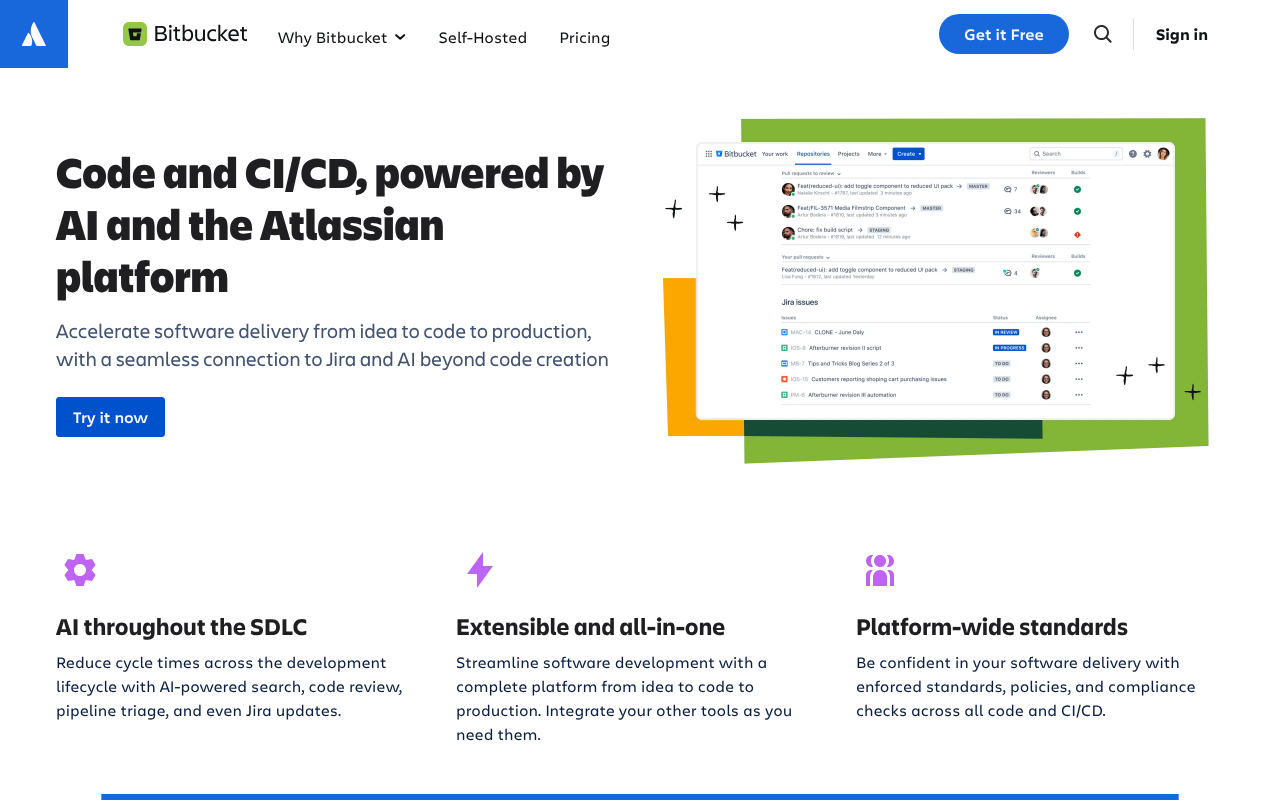1280x800 pixels.
Task: Collapse the Pull requests to review section
Action: click(x=839, y=173)
